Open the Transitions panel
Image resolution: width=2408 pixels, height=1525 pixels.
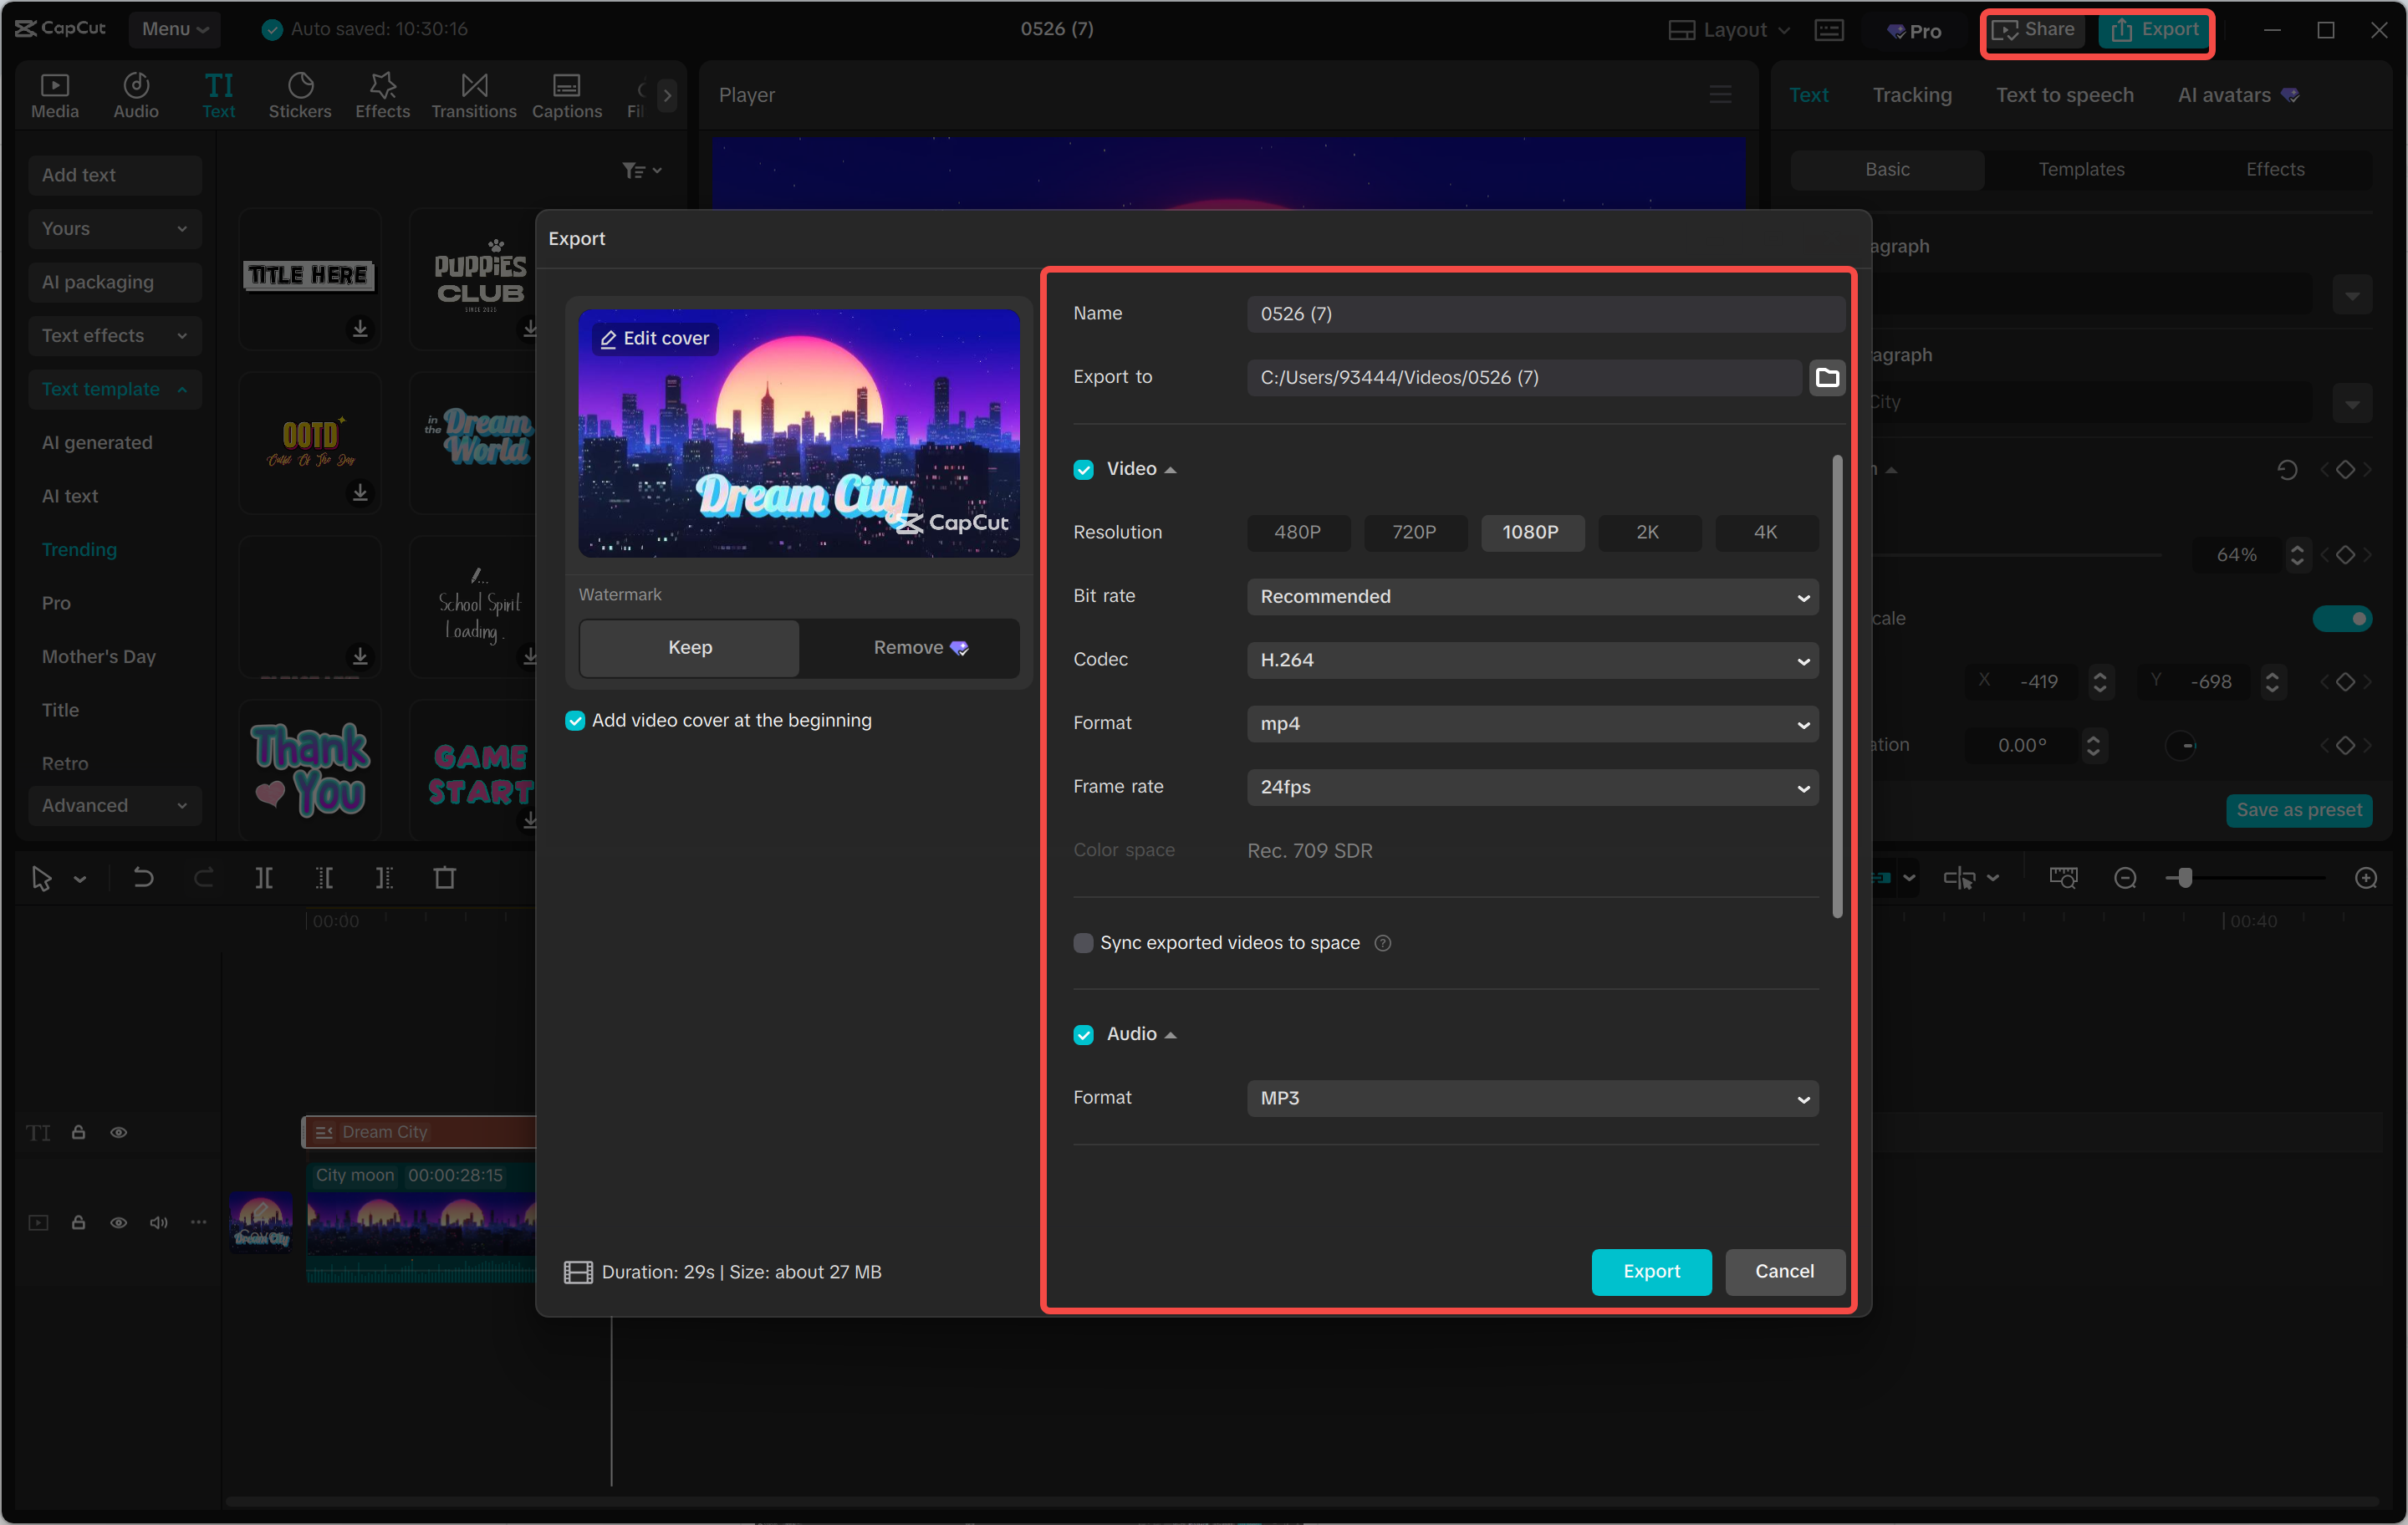coord(473,94)
